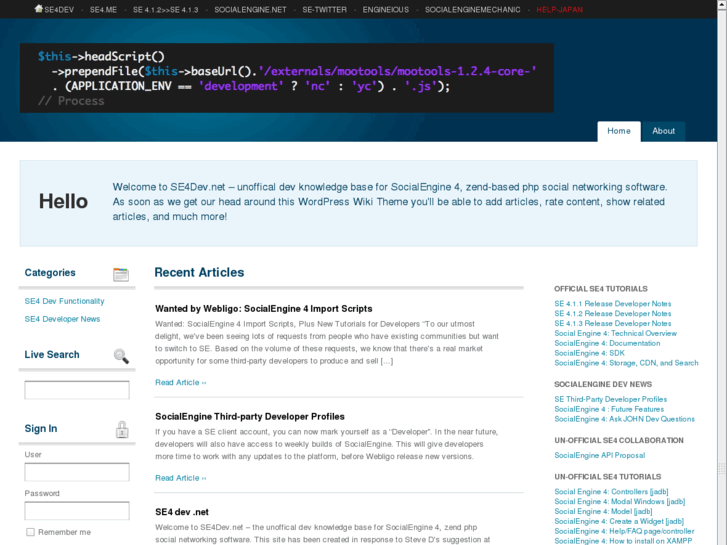Open the About tab
Viewport: 727px width, 545px height.
tap(663, 131)
